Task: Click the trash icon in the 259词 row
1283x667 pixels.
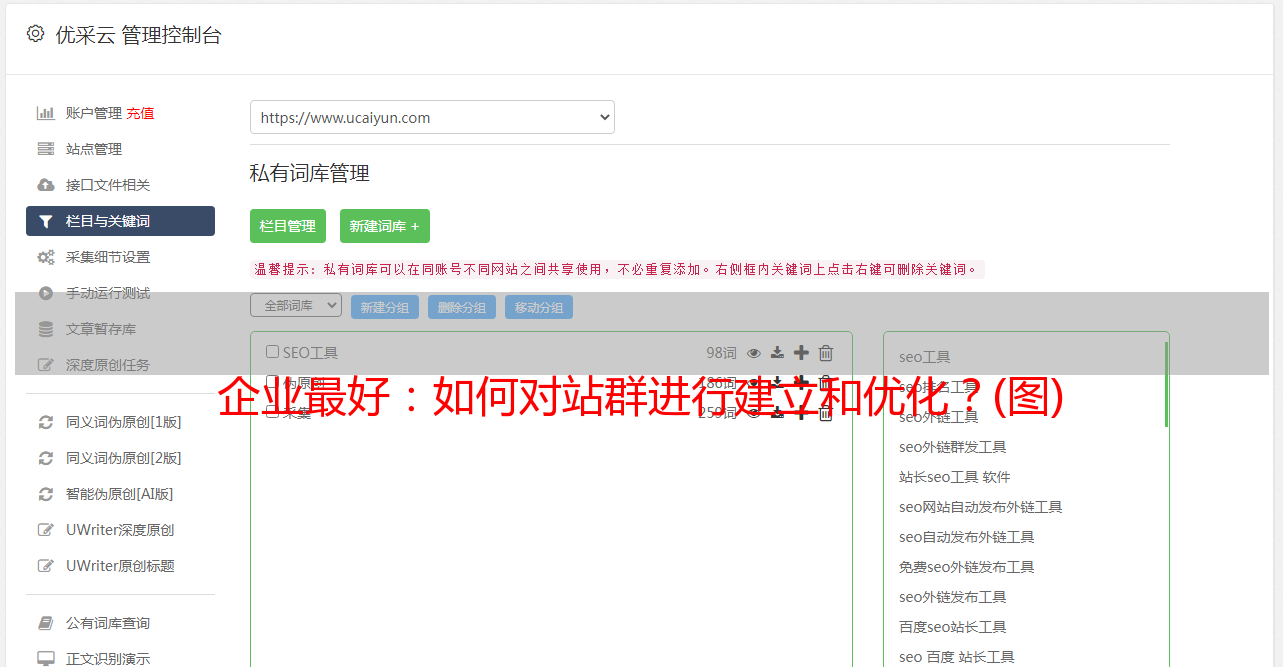Action: click(826, 412)
